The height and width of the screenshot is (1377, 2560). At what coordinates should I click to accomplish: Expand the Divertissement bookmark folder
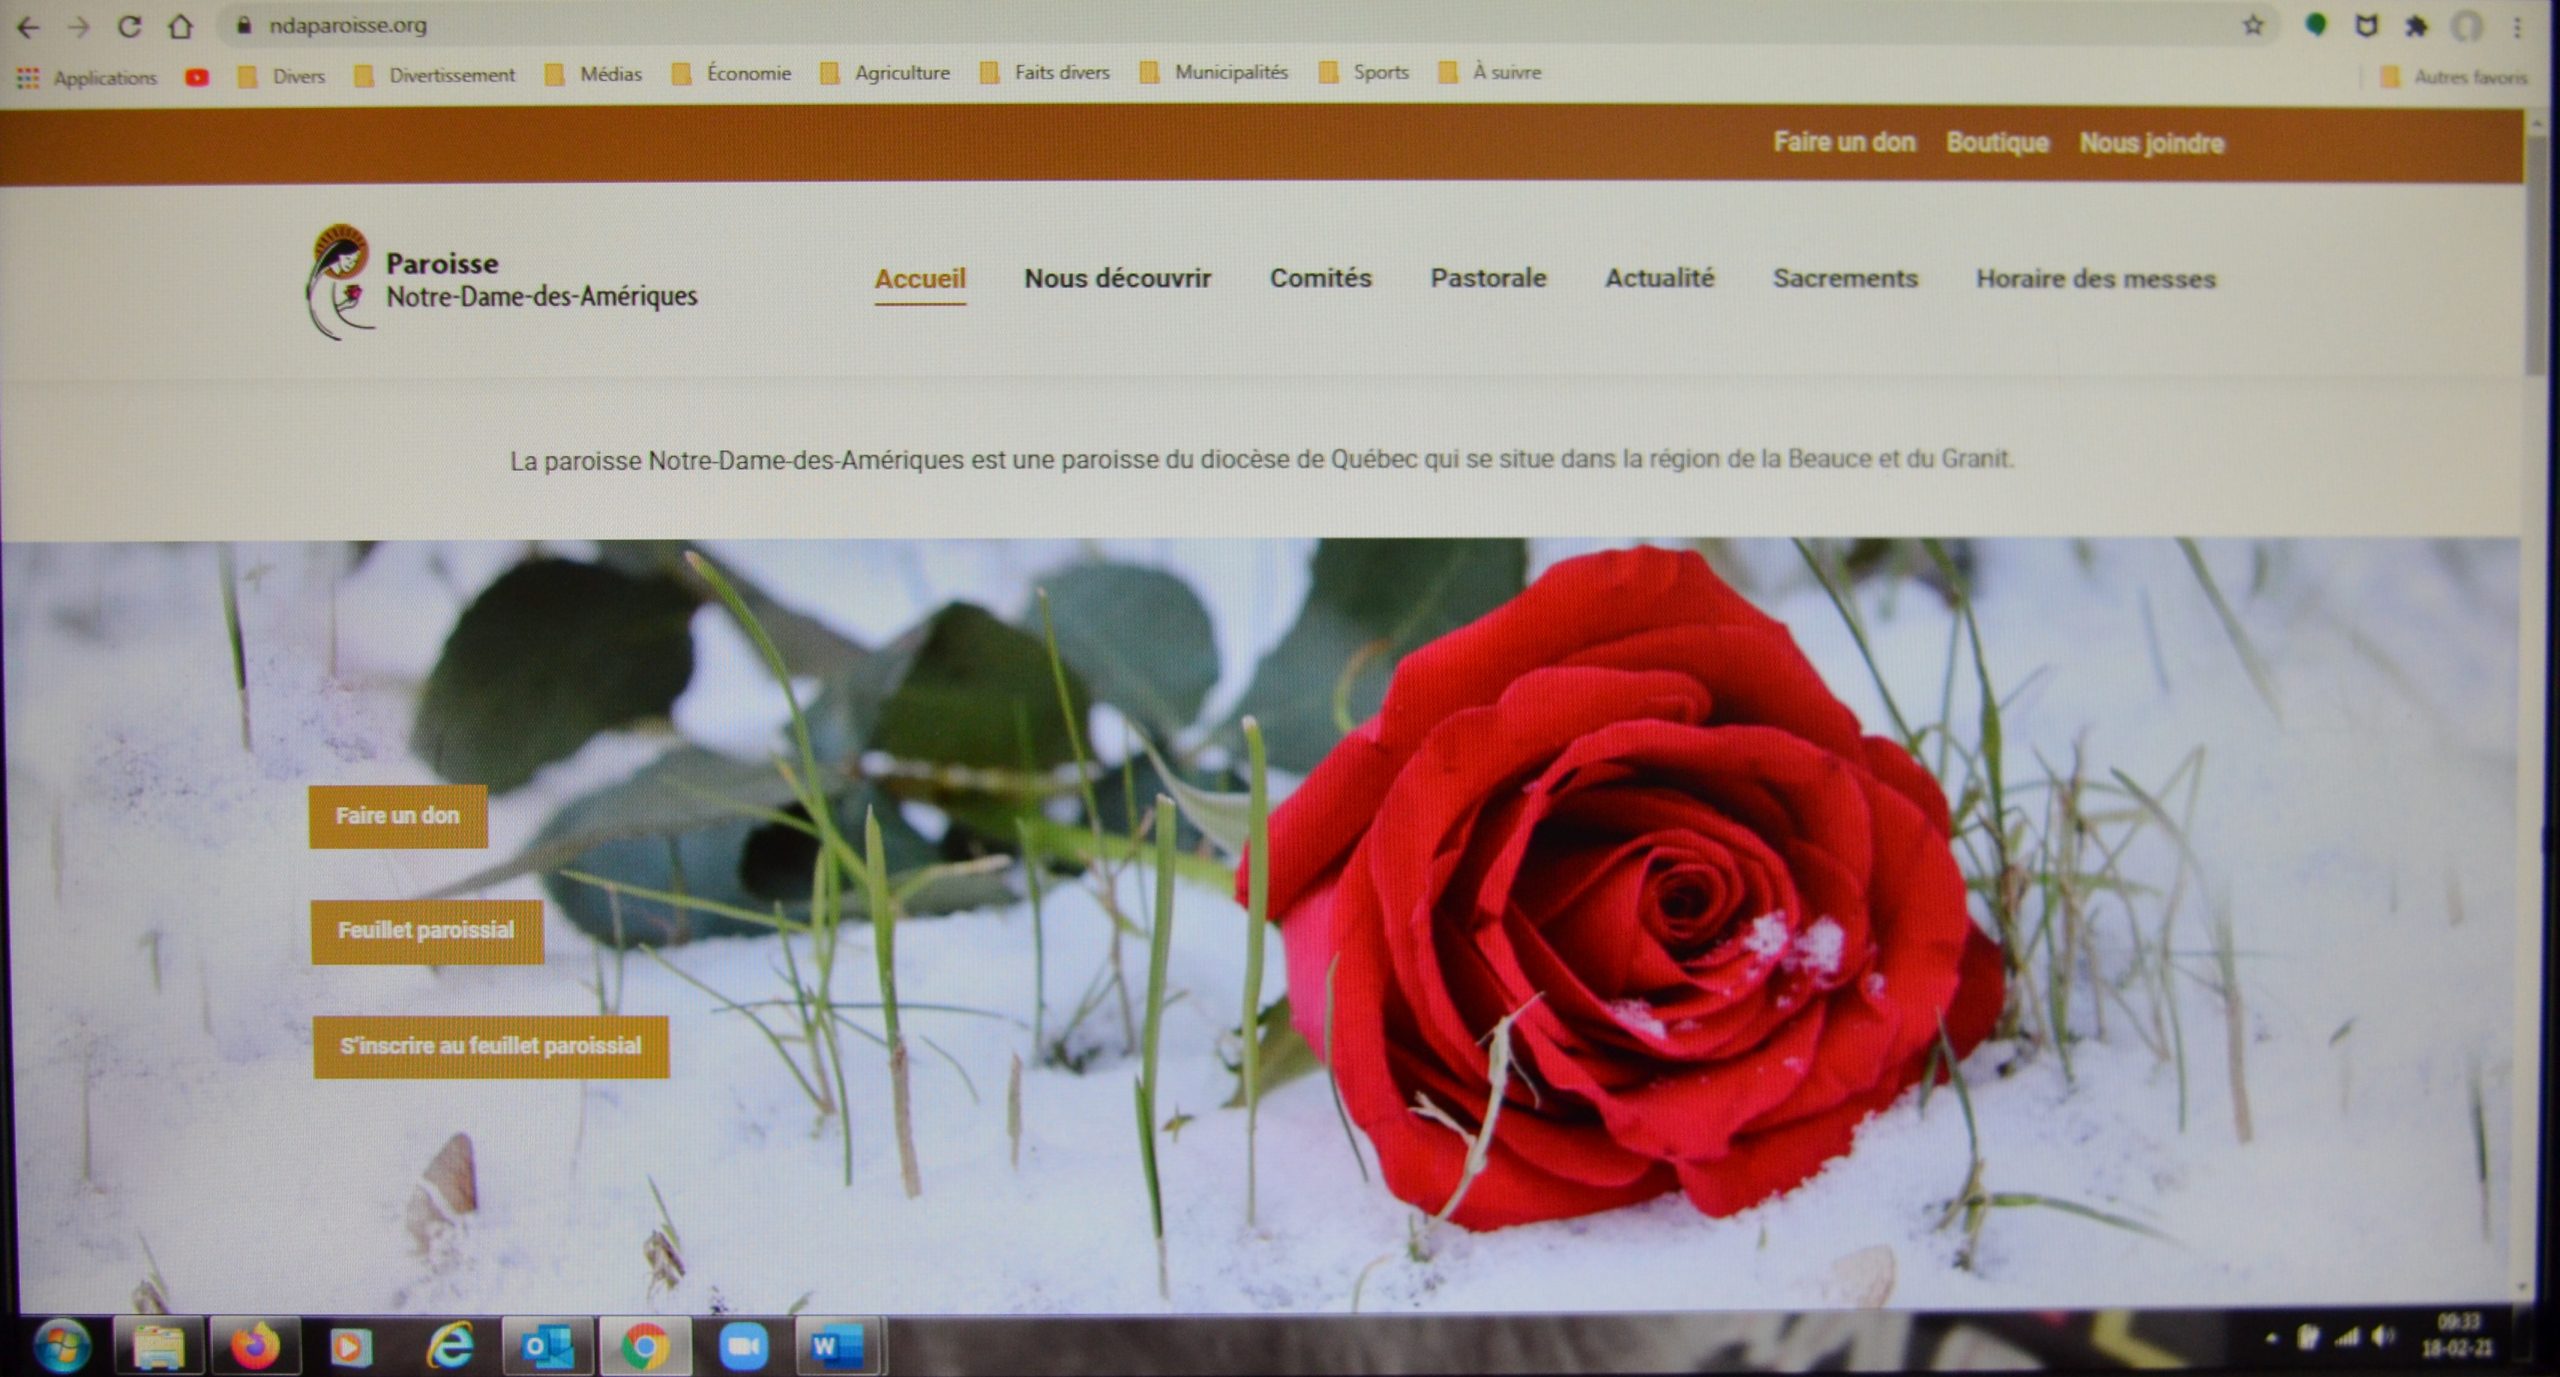[435, 75]
